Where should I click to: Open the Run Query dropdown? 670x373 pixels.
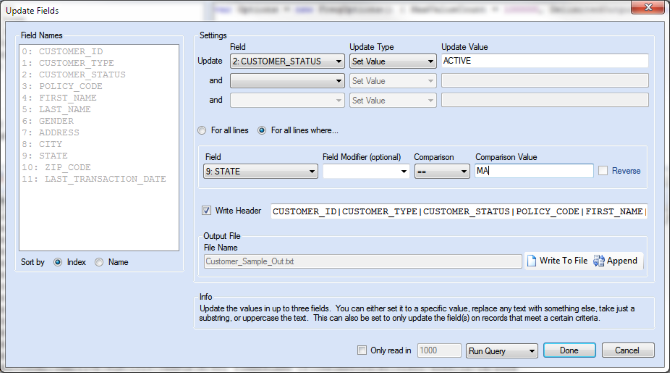tap(502, 351)
